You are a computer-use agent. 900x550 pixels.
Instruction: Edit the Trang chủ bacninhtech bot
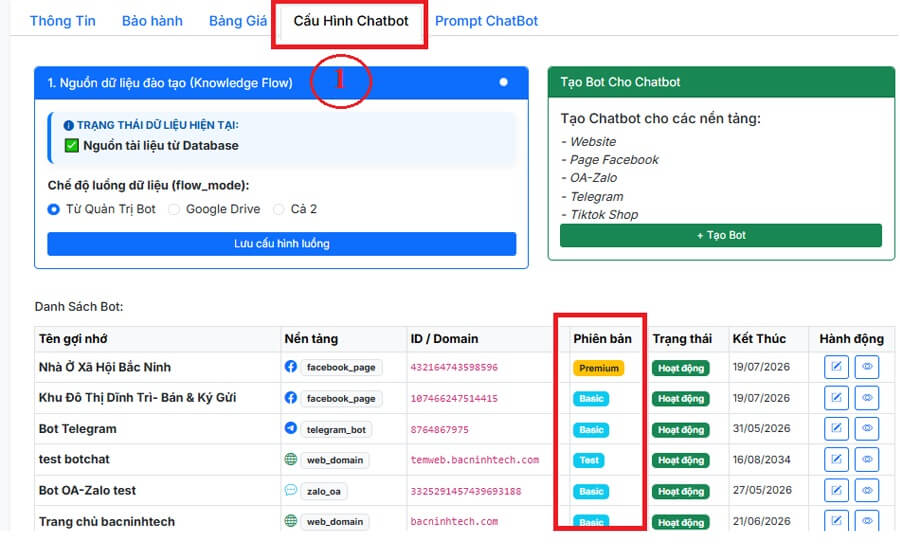tap(836, 521)
